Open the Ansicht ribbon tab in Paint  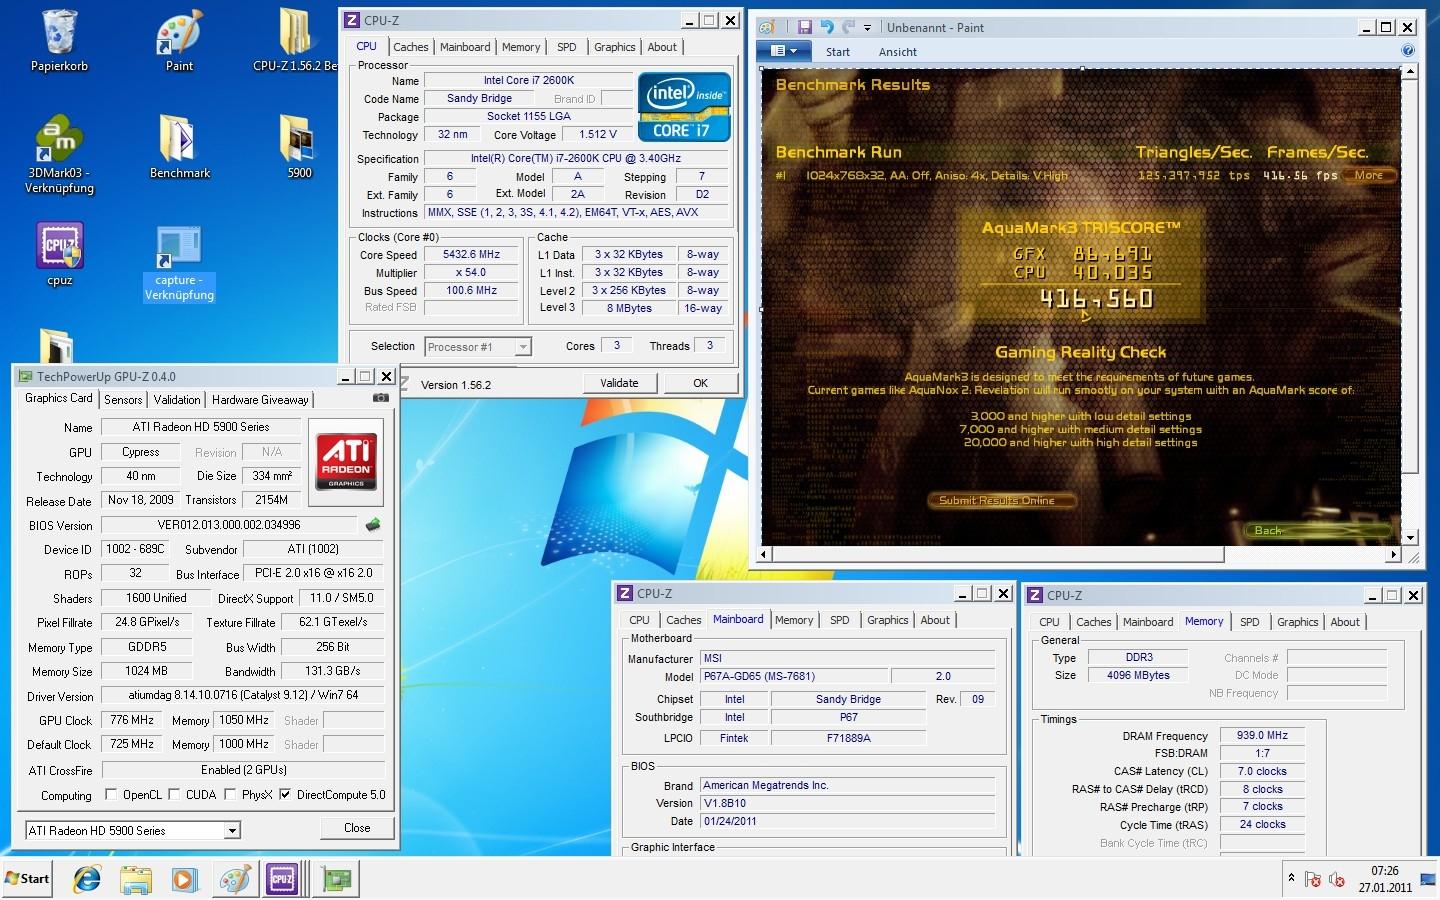pyautogui.click(x=898, y=52)
